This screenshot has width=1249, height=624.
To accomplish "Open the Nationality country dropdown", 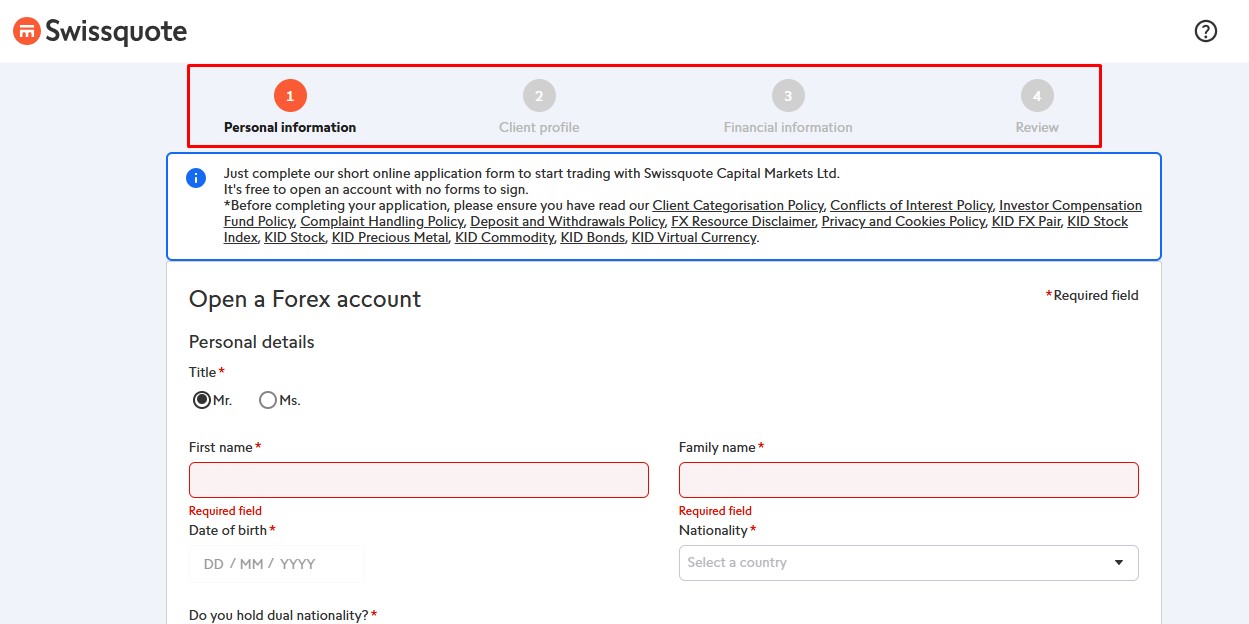I will point(908,563).
